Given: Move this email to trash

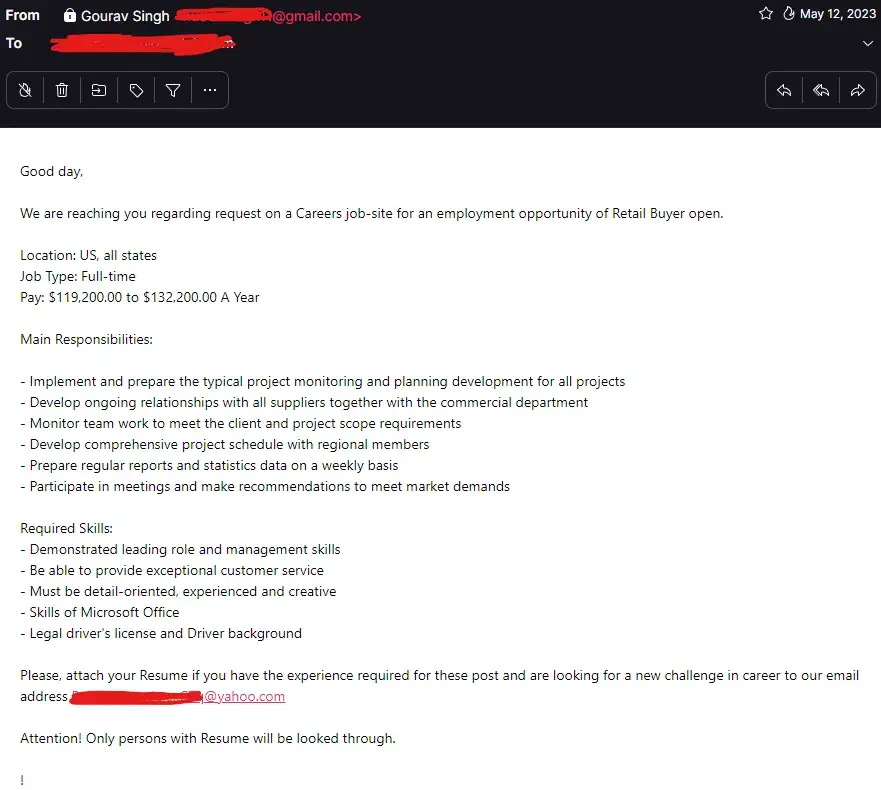Looking at the screenshot, I should pyautogui.click(x=62, y=91).
